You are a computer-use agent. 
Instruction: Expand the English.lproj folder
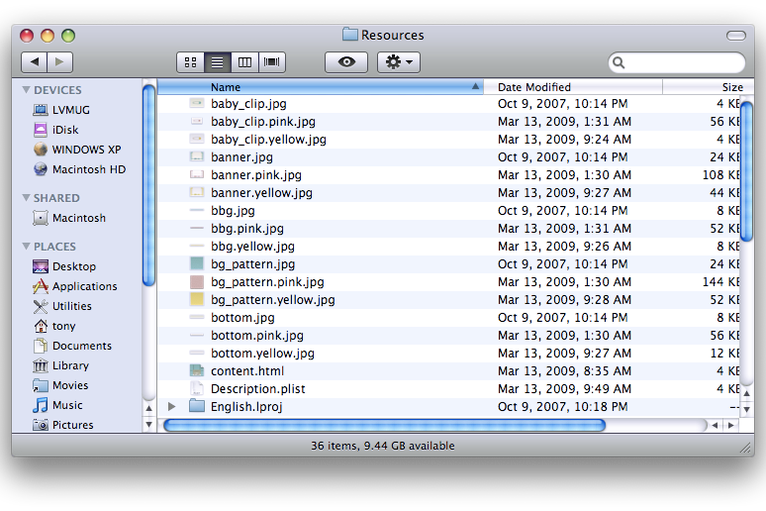coord(172,407)
